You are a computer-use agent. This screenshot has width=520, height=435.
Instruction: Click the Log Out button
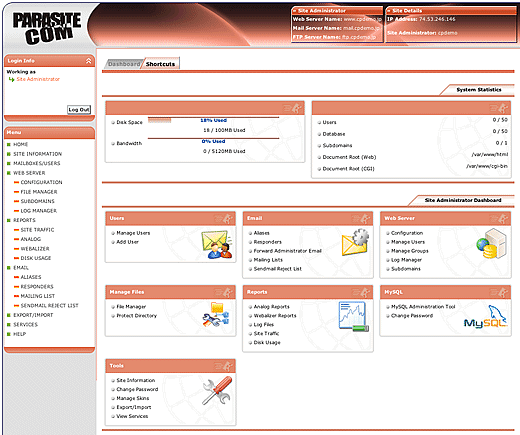(x=79, y=109)
